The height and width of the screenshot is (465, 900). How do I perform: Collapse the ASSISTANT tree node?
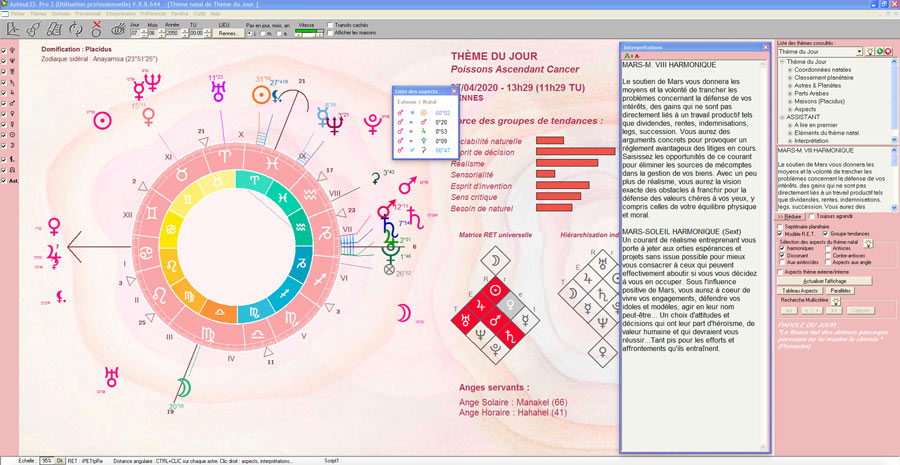point(782,117)
